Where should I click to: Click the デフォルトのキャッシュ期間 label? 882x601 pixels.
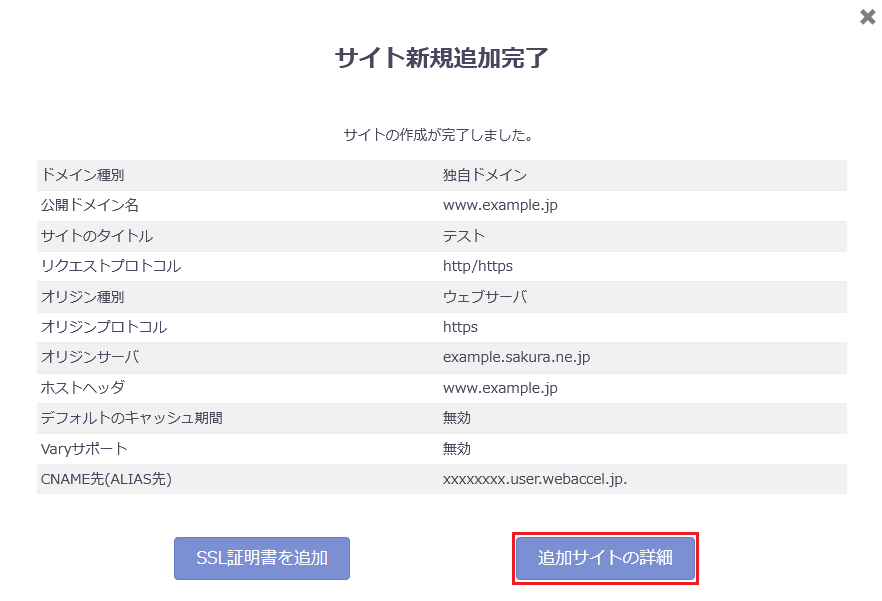131,418
